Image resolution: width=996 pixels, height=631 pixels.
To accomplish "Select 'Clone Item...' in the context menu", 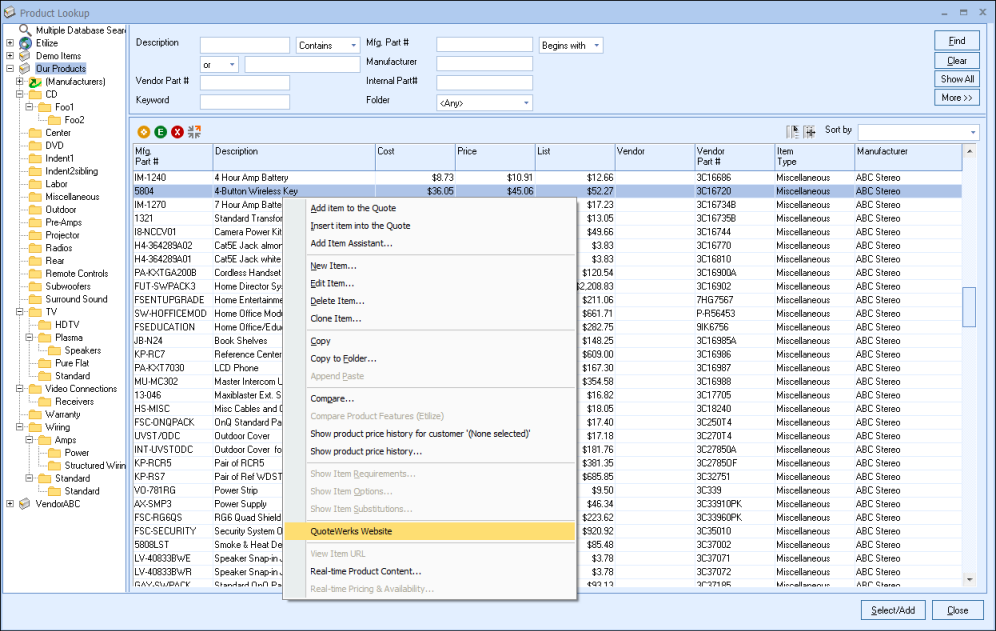I will [x=336, y=318].
